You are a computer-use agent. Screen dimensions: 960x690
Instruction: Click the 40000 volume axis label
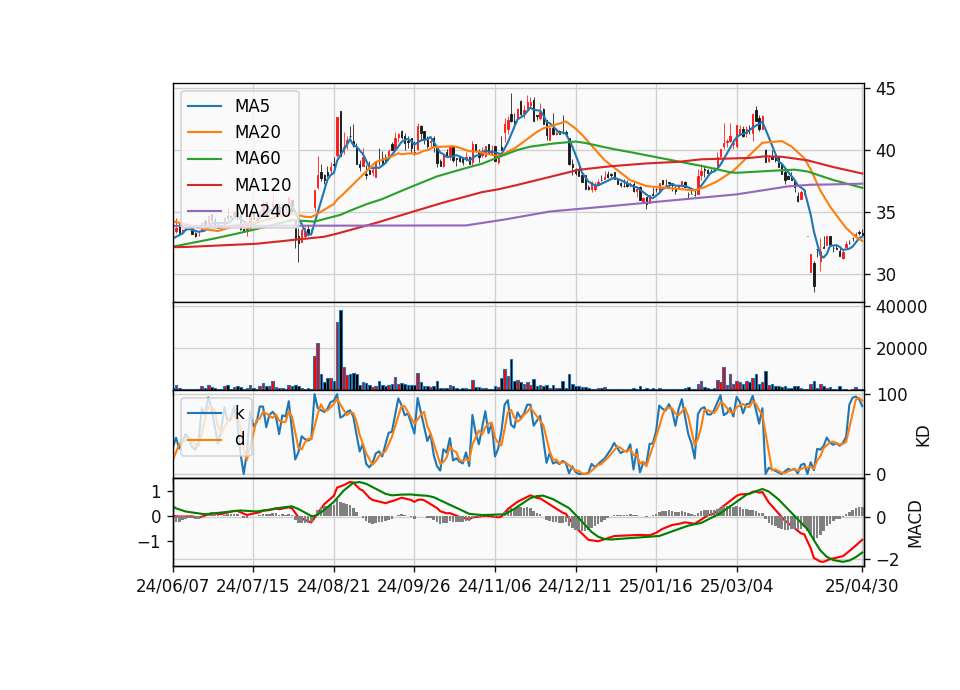coord(901,307)
